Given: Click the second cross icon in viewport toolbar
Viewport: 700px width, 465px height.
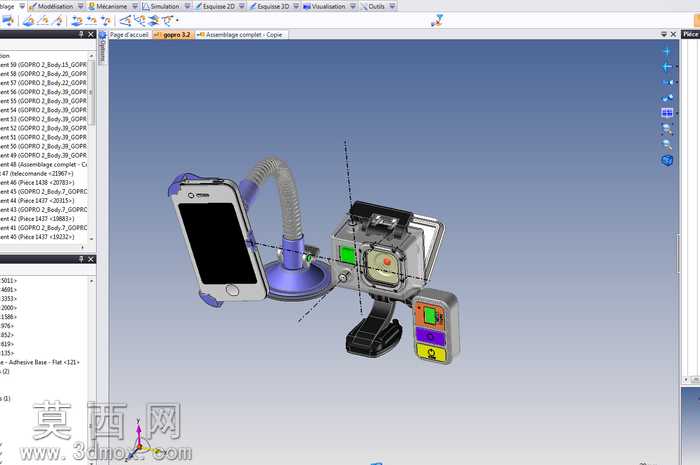Looking at the screenshot, I should tap(667, 67).
